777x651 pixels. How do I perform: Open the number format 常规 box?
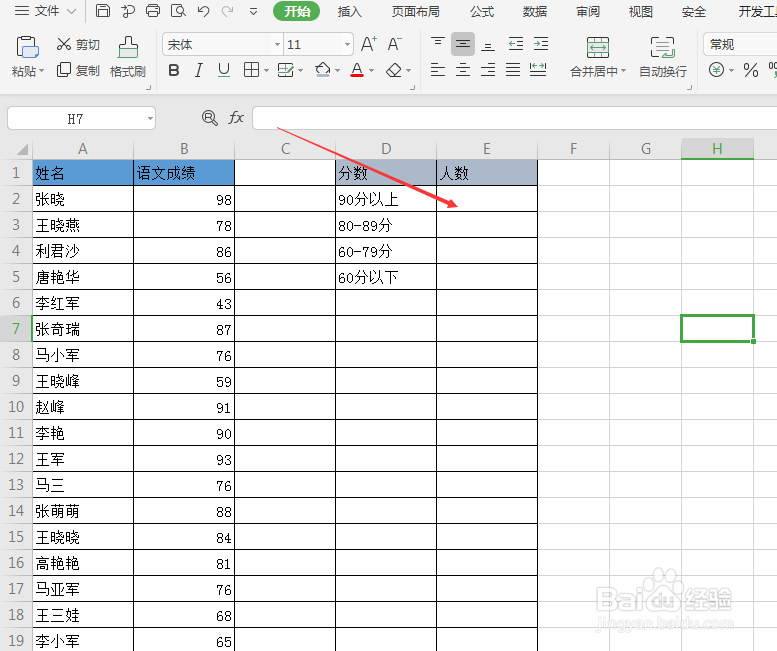[x=740, y=45]
